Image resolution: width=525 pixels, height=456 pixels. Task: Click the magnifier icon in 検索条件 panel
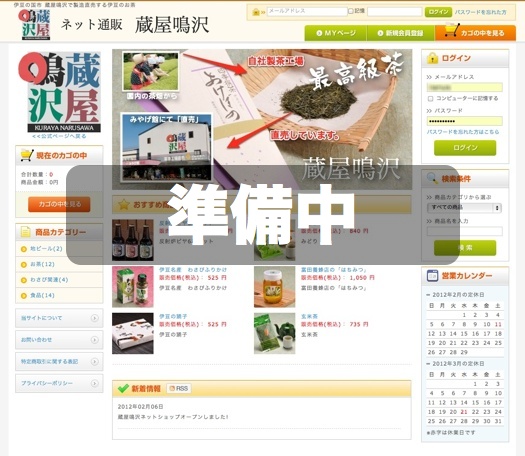pos(432,178)
